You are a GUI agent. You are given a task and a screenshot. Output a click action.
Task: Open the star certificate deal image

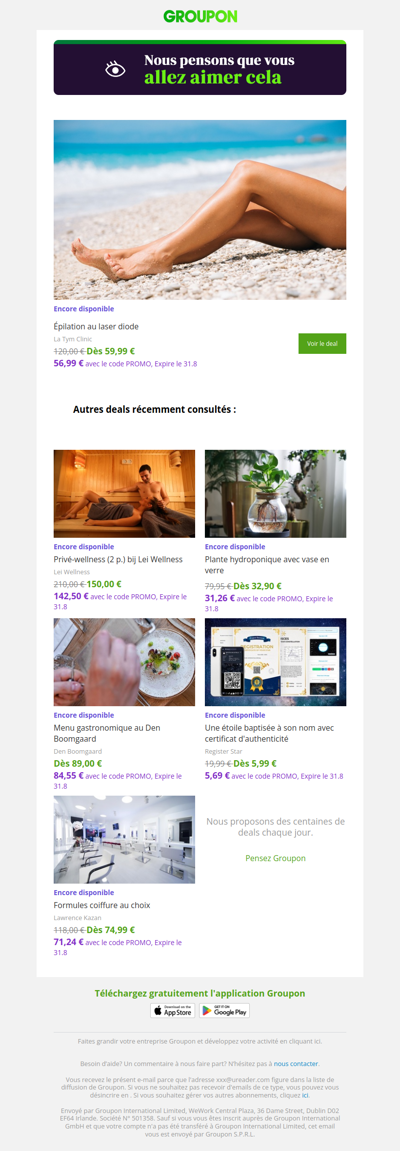275,661
